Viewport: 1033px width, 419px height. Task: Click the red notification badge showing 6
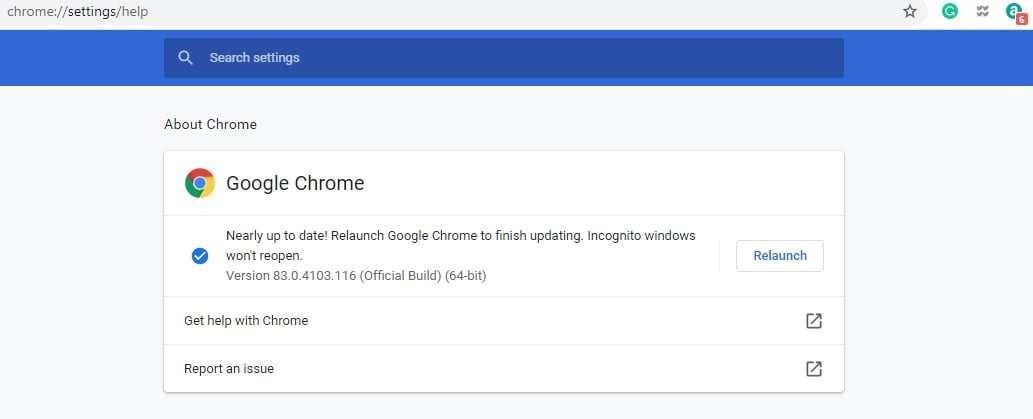click(1021, 17)
